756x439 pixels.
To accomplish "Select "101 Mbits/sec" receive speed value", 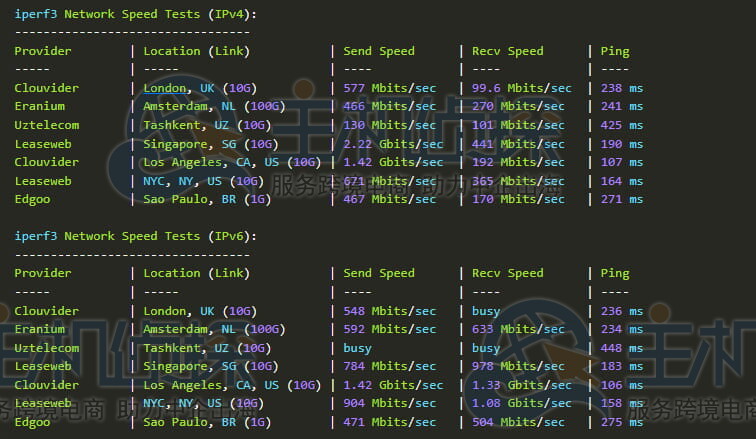I will click(518, 125).
